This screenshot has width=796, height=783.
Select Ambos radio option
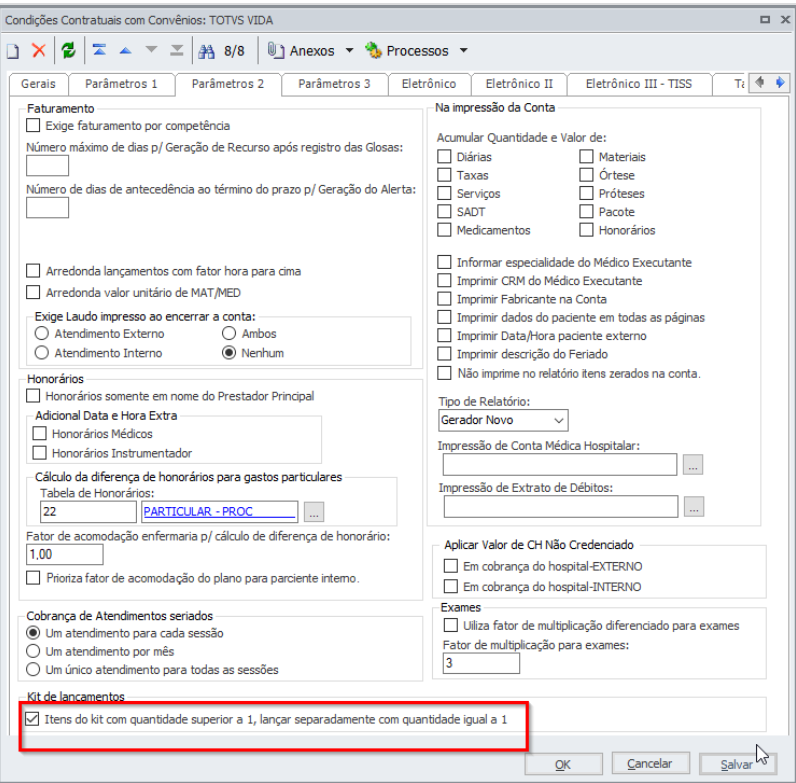coord(229,333)
